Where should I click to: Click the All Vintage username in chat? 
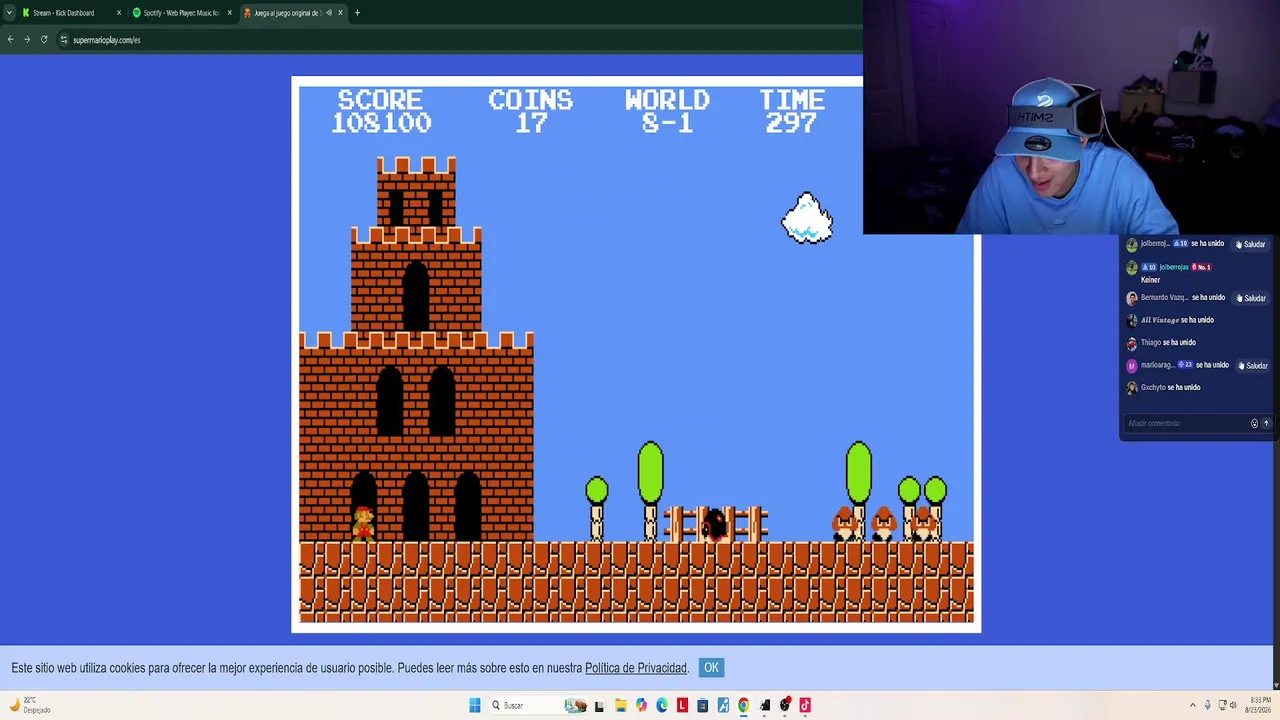(x=1160, y=320)
